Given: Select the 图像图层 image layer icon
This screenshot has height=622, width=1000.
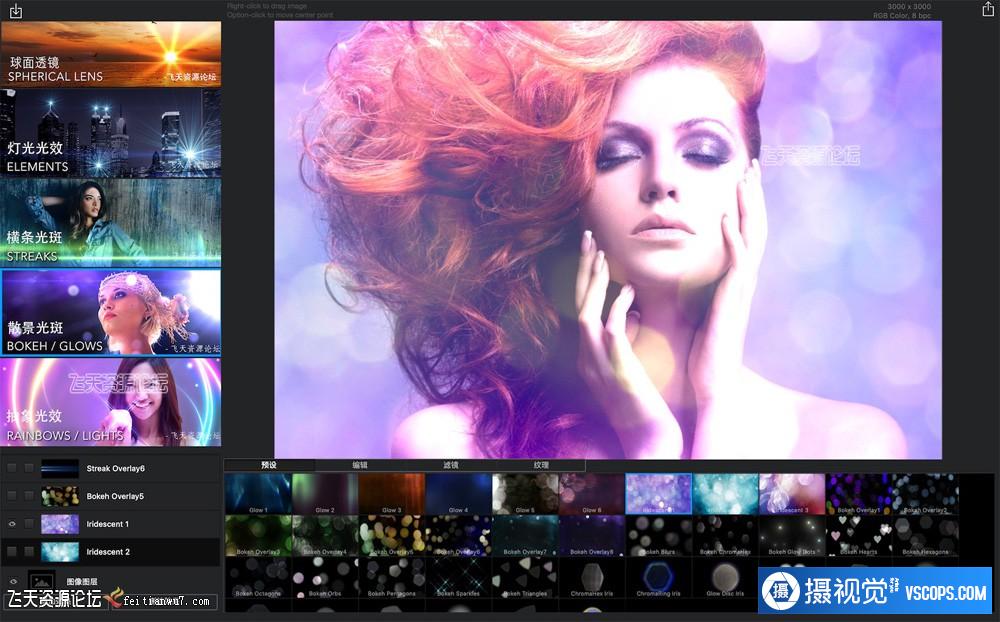Looking at the screenshot, I should point(42,582).
